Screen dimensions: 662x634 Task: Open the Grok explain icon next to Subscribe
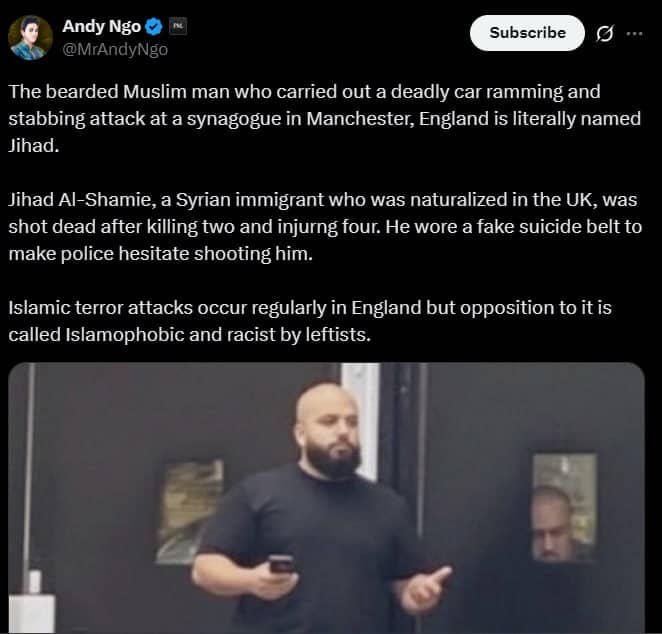coord(605,33)
